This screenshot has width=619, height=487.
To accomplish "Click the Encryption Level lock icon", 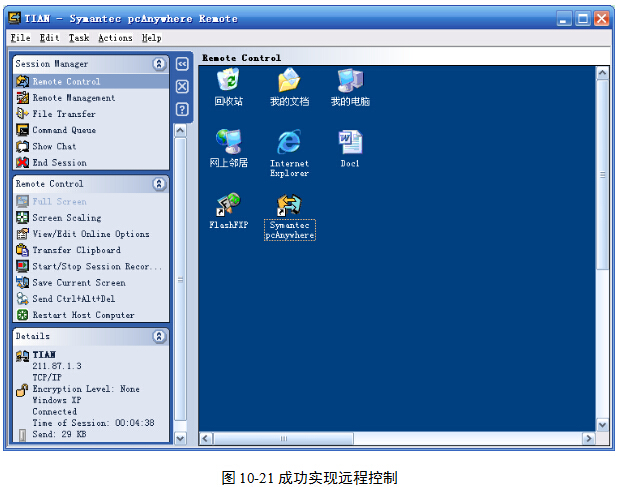I will [22, 390].
